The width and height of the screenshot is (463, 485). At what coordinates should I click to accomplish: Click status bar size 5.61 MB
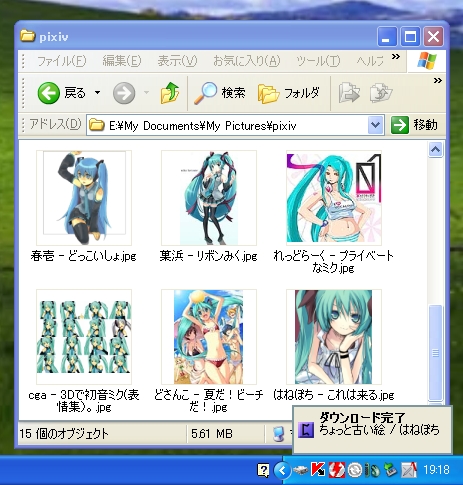point(212,434)
